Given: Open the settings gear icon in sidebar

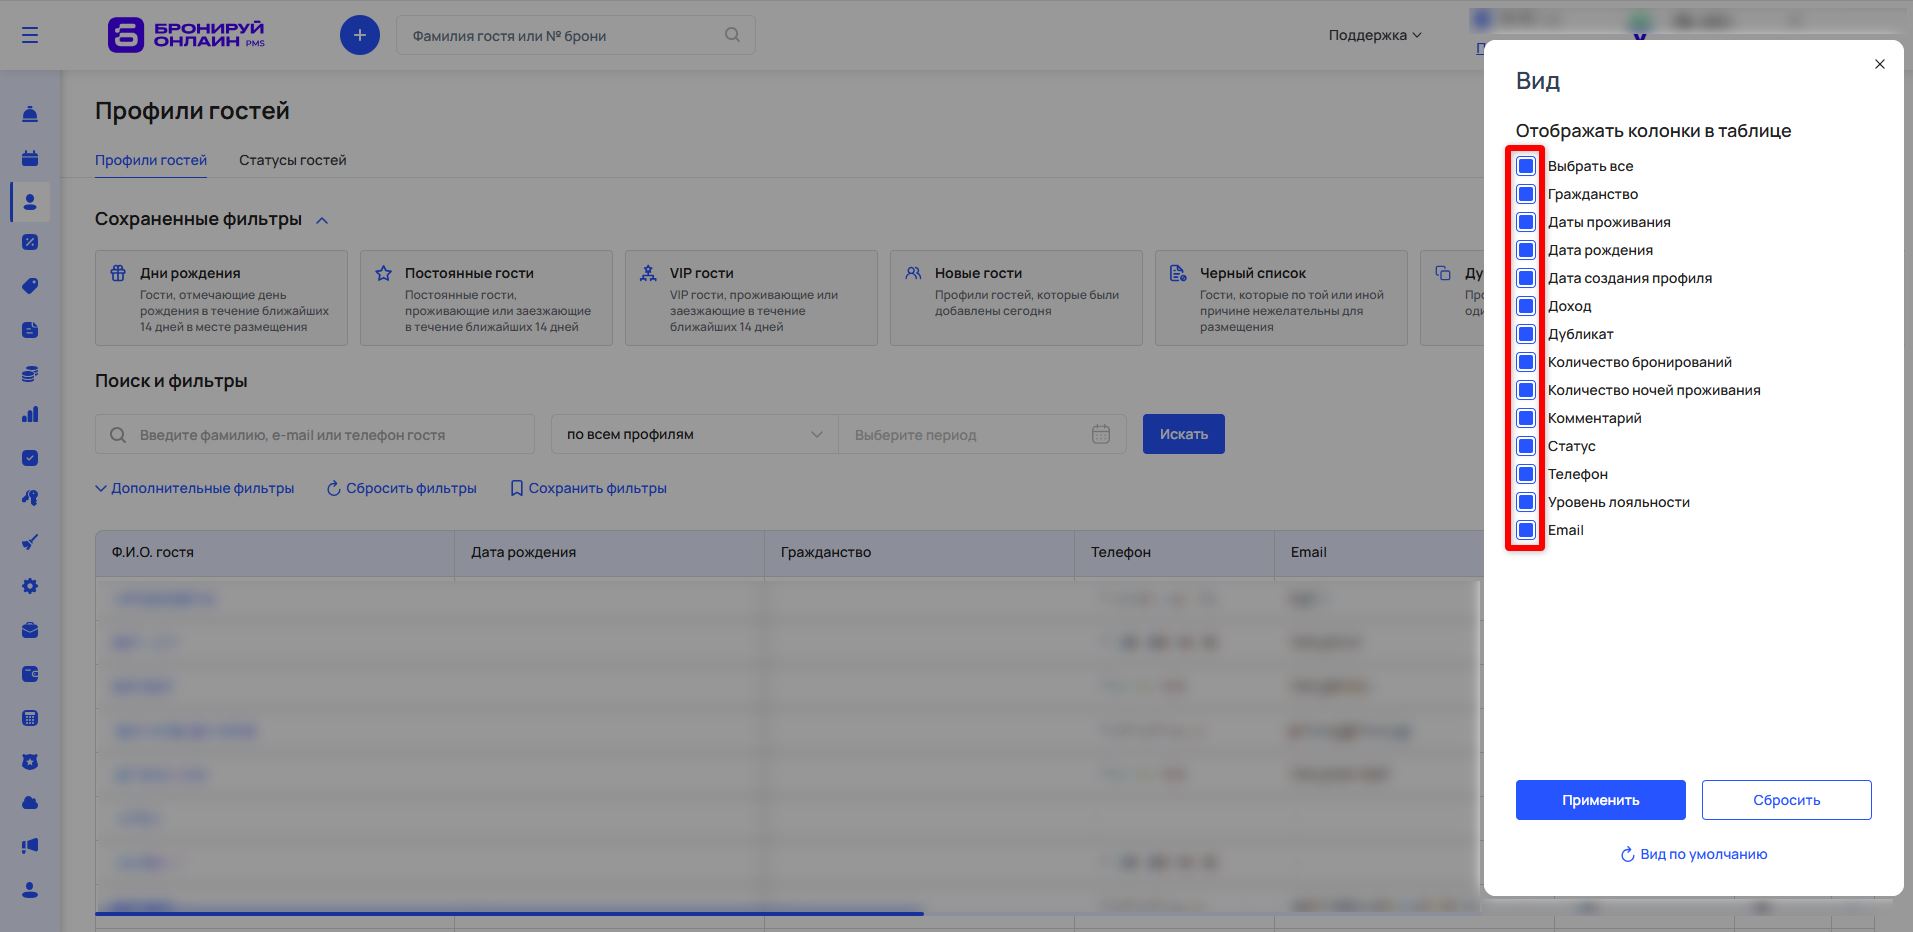Looking at the screenshot, I should coord(30,586).
